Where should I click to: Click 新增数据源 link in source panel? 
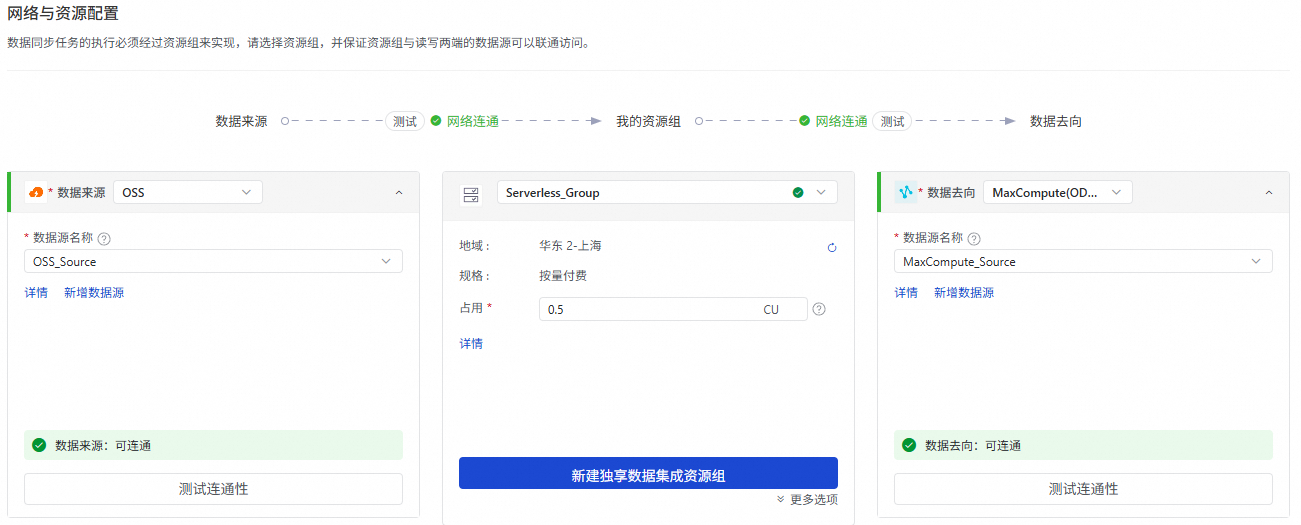pos(94,293)
